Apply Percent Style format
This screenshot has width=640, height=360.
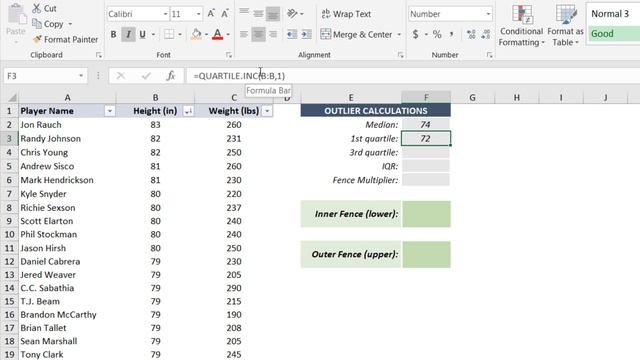437,34
